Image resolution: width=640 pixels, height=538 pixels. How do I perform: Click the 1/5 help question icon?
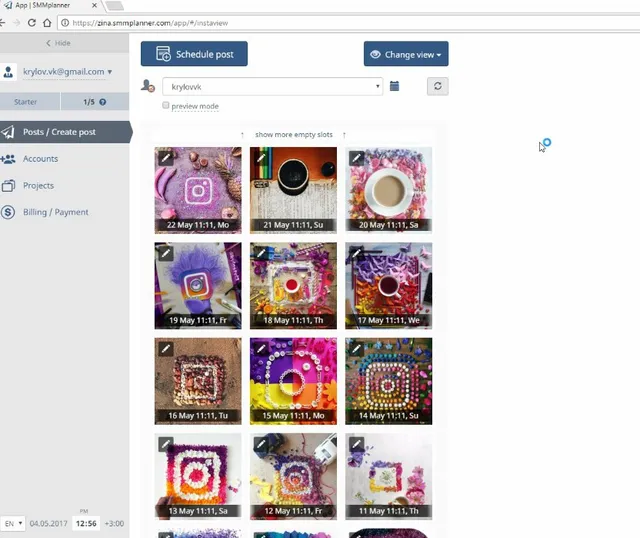(102, 102)
